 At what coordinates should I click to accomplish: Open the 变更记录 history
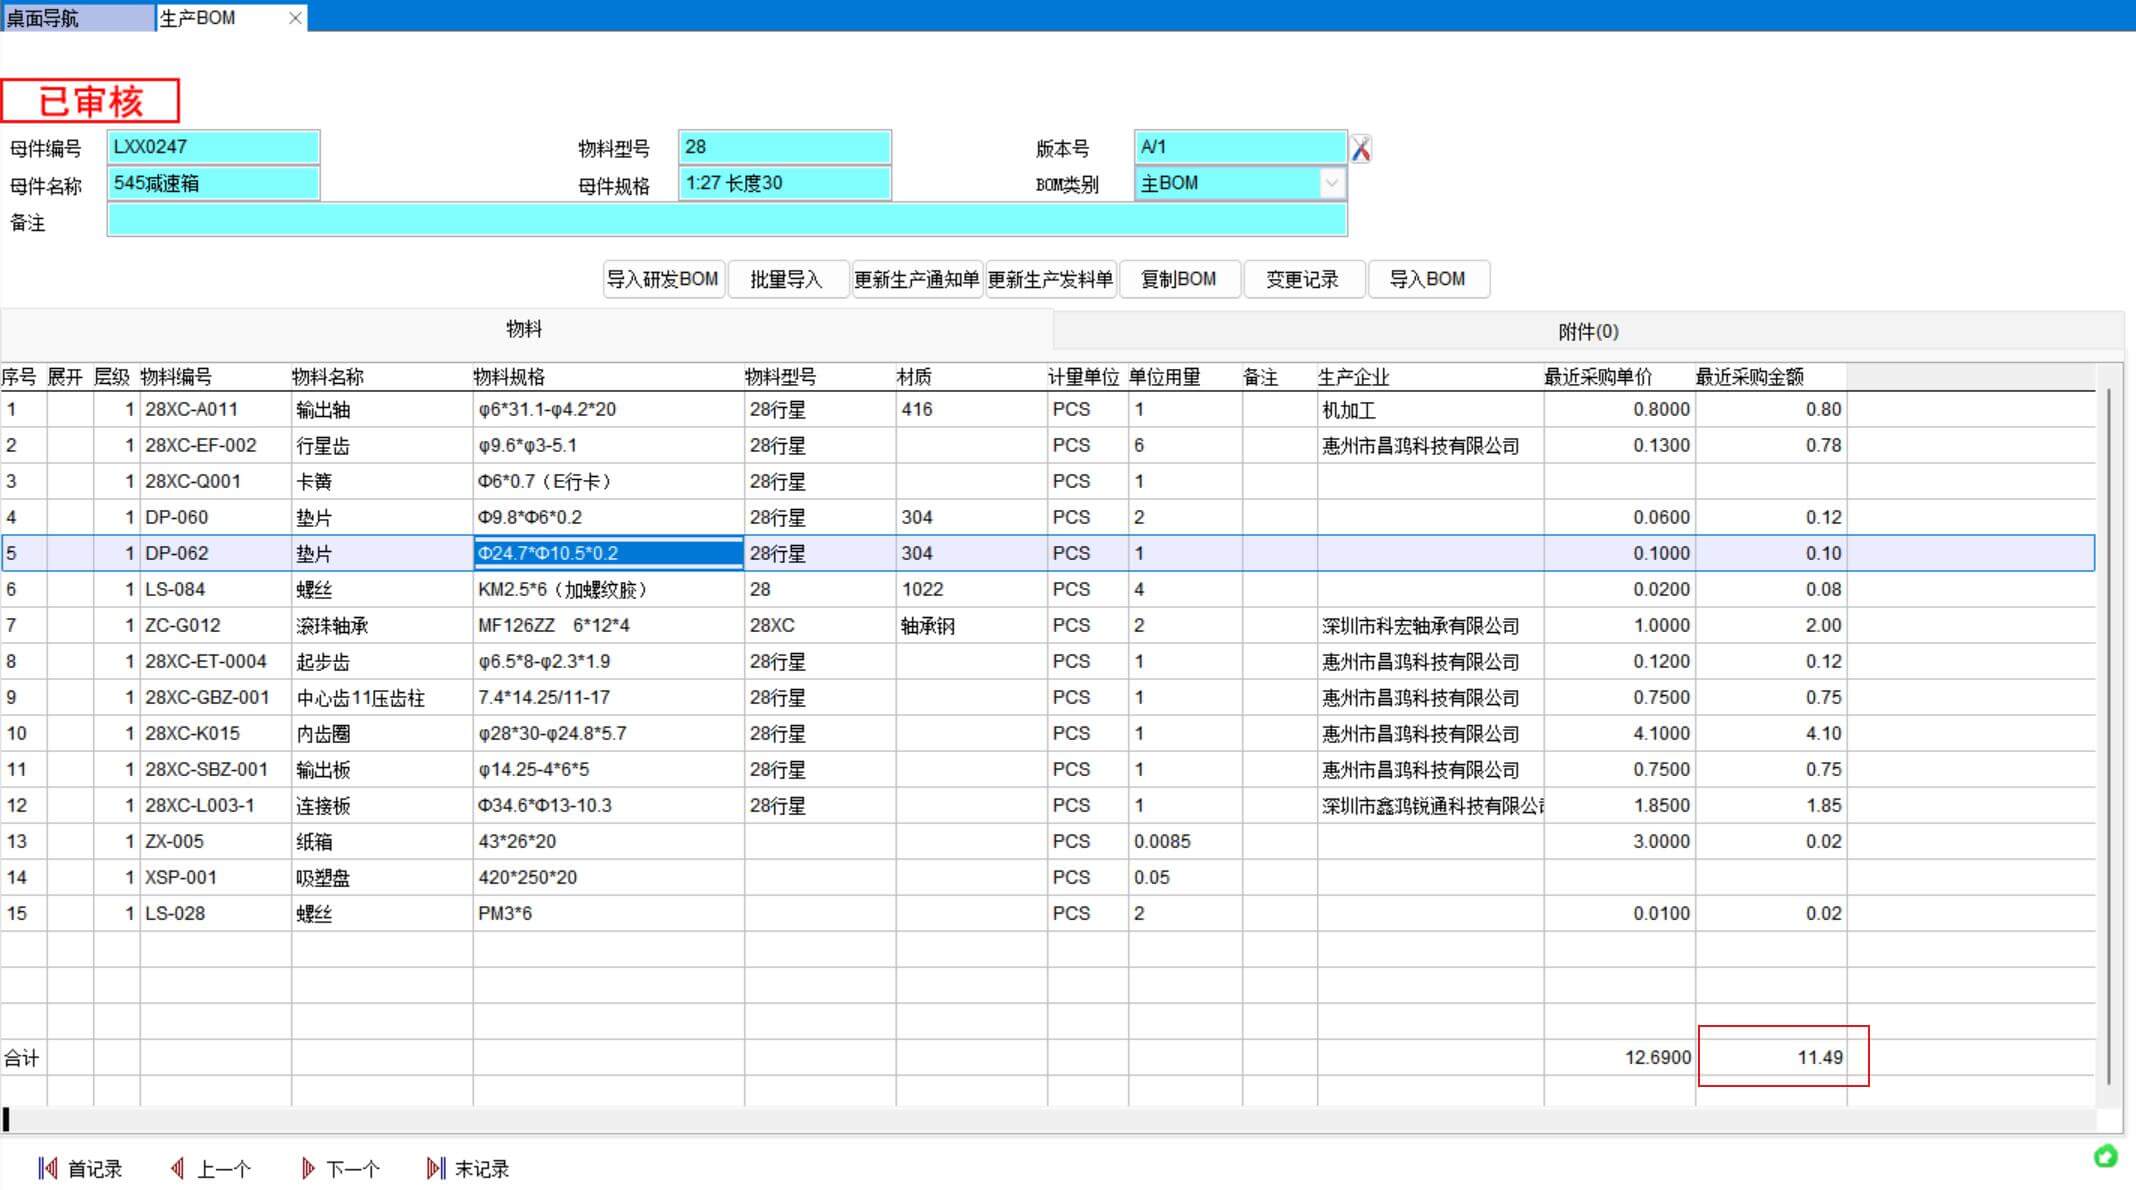[1302, 279]
